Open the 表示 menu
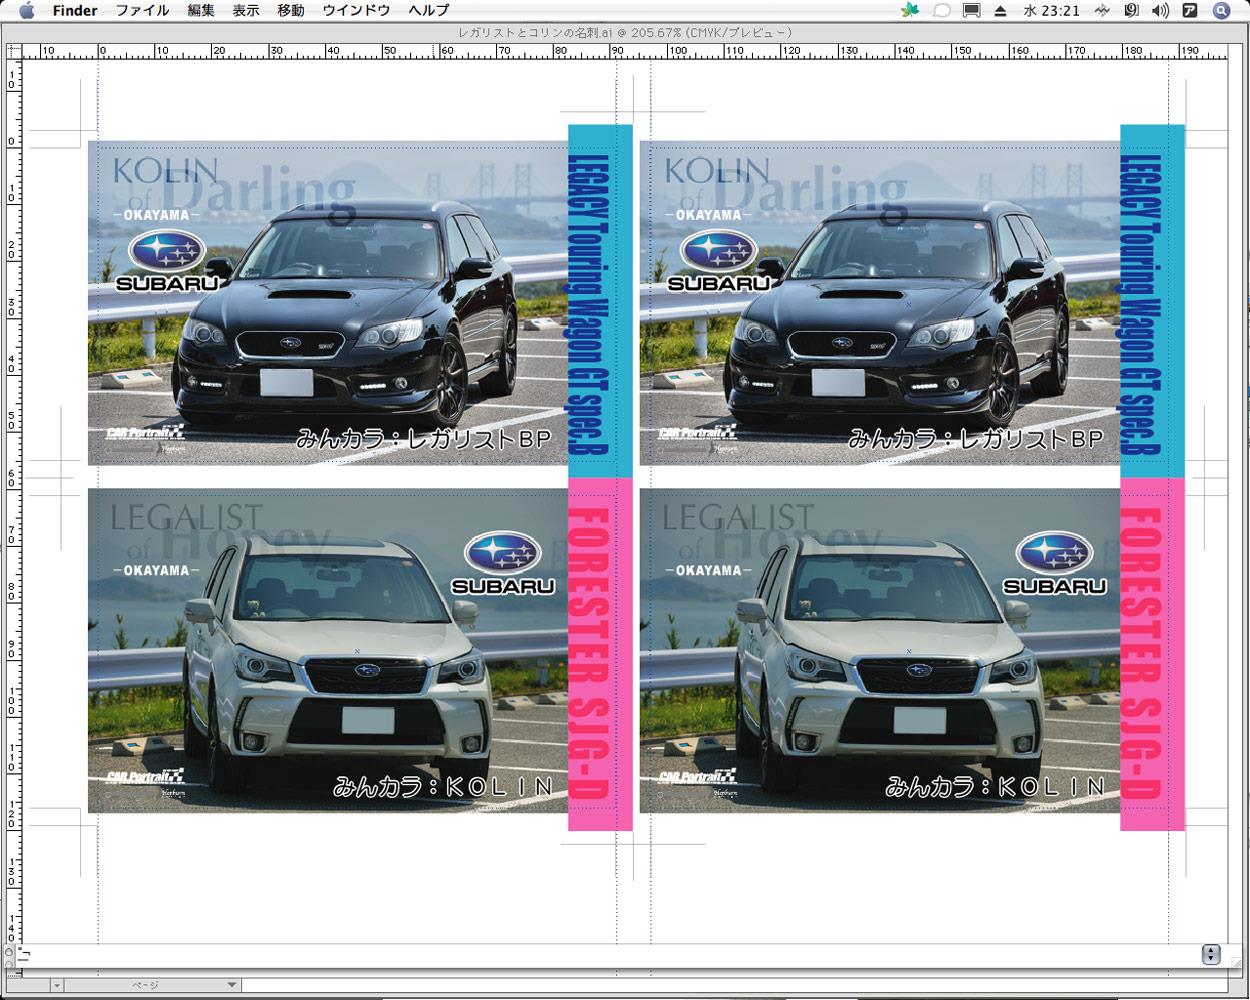The height and width of the screenshot is (1000, 1250). click(x=245, y=10)
